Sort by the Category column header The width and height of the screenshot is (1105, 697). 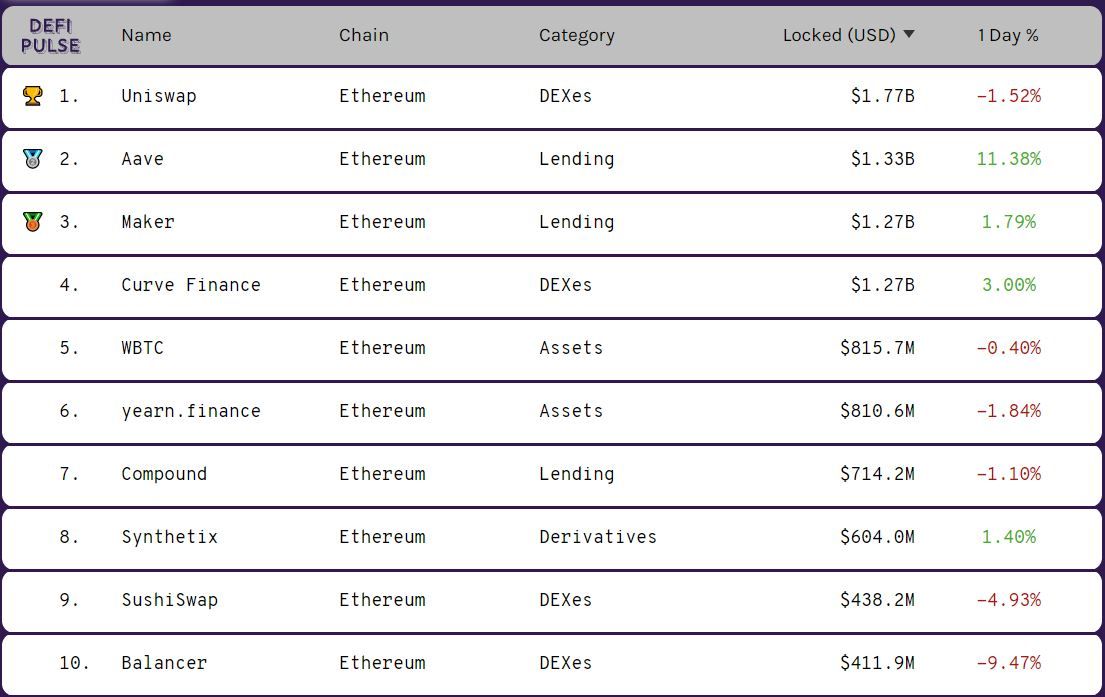[x=576, y=35]
